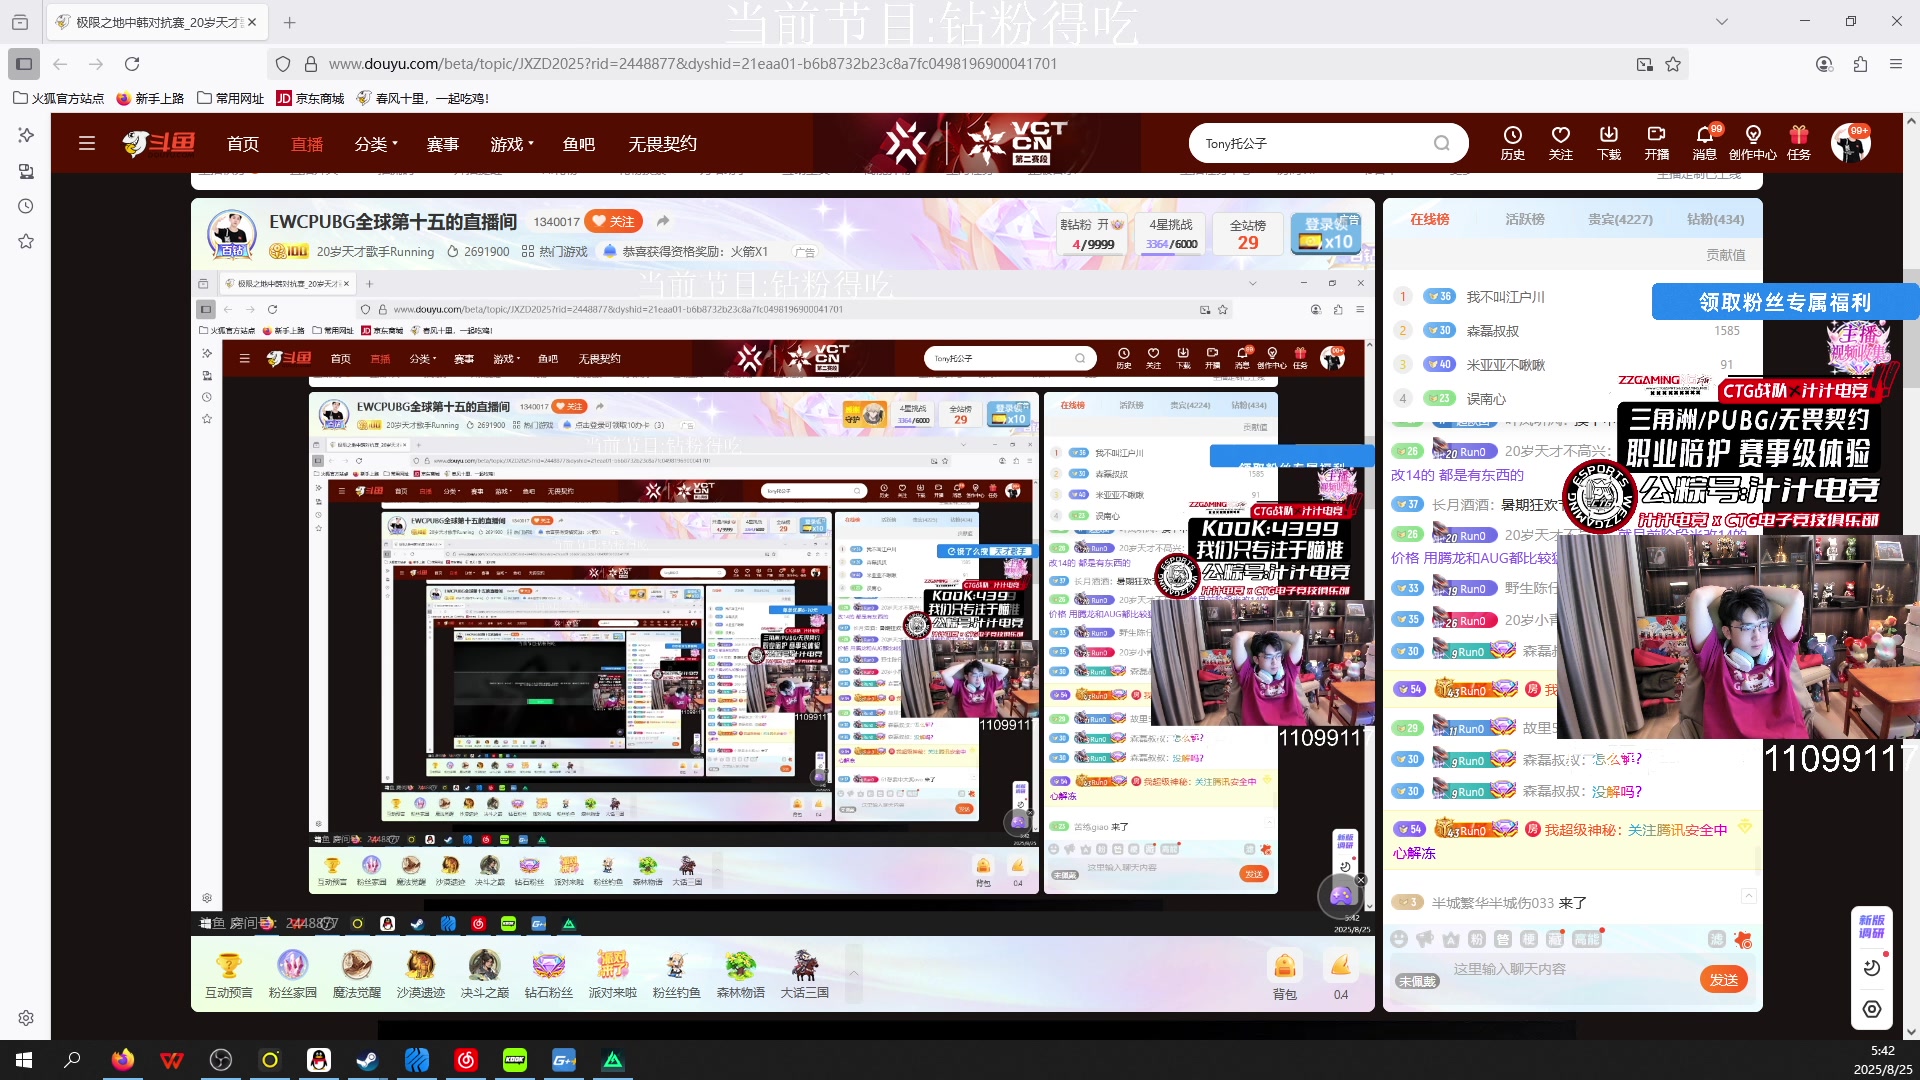
Task: Open Windows Start menu
Action: [24, 1060]
